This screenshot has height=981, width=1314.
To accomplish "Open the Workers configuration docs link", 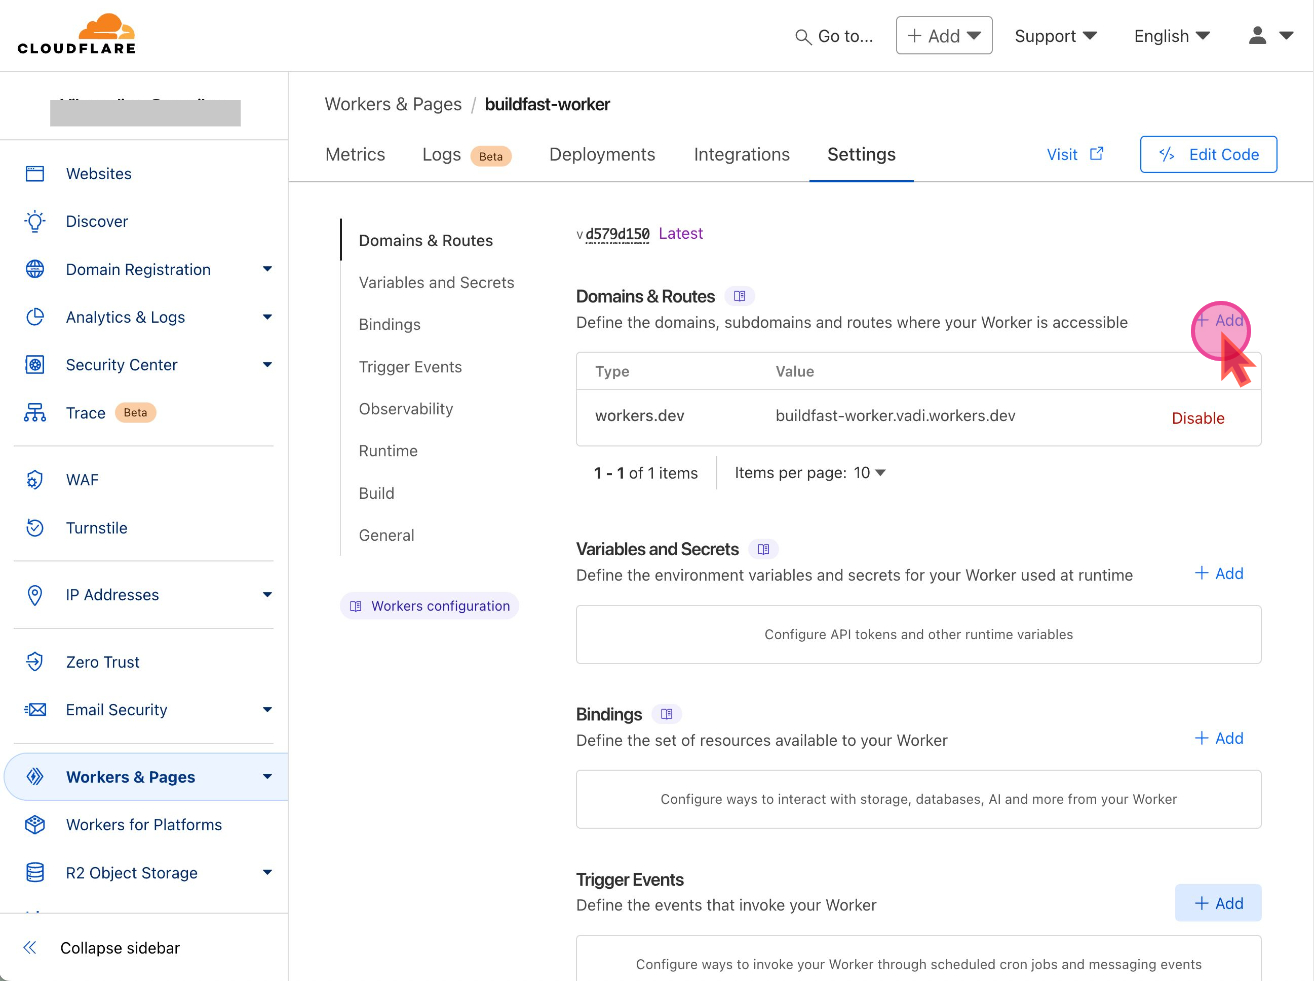I will coord(429,606).
